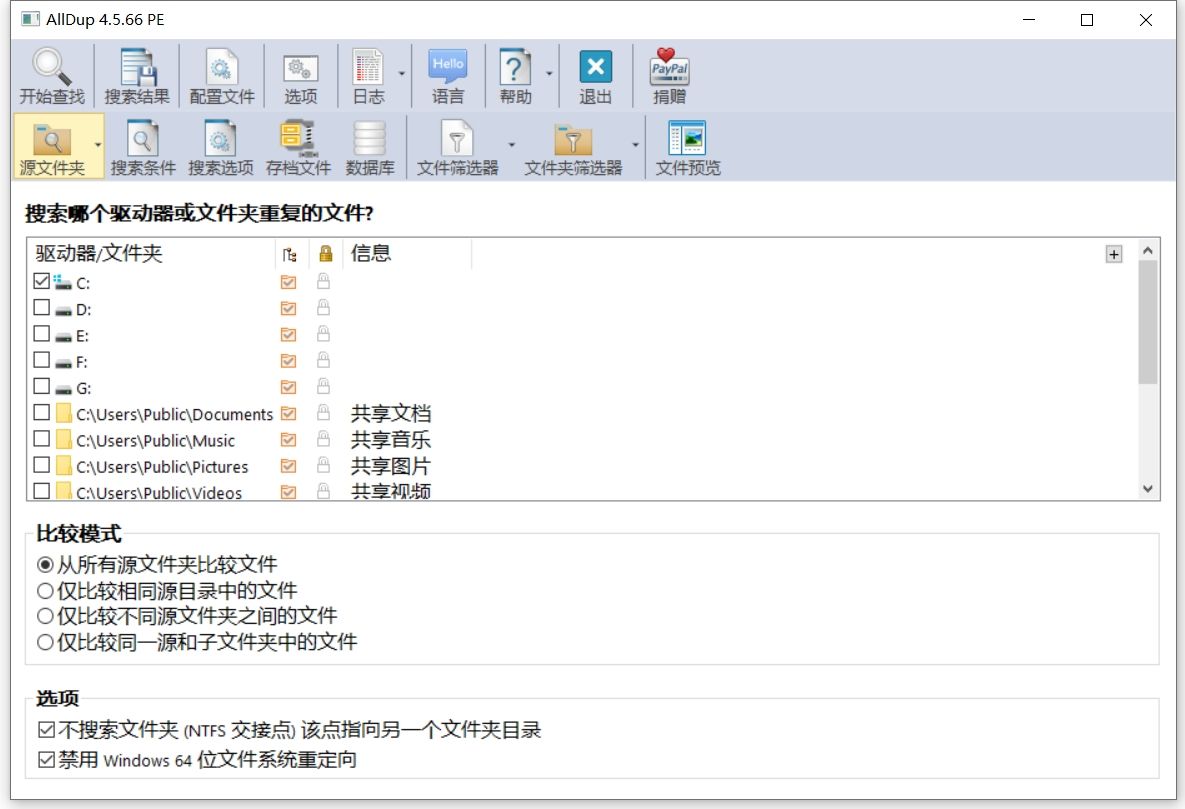
Task: Toggle subfolder icon for Public\Pictures row
Action: tap(288, 466)
